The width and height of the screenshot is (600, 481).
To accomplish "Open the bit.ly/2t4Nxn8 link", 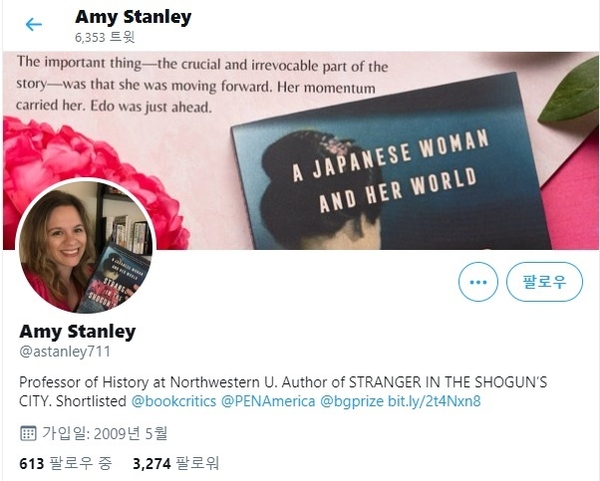I will 434,401.
